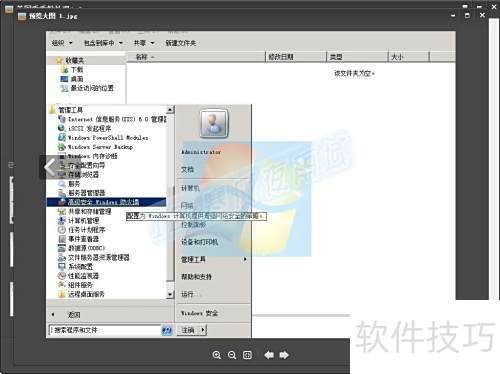Screen dimensions: 500x374
Task: Click the Windows Server Backup icon
Action: click(62, 147)
